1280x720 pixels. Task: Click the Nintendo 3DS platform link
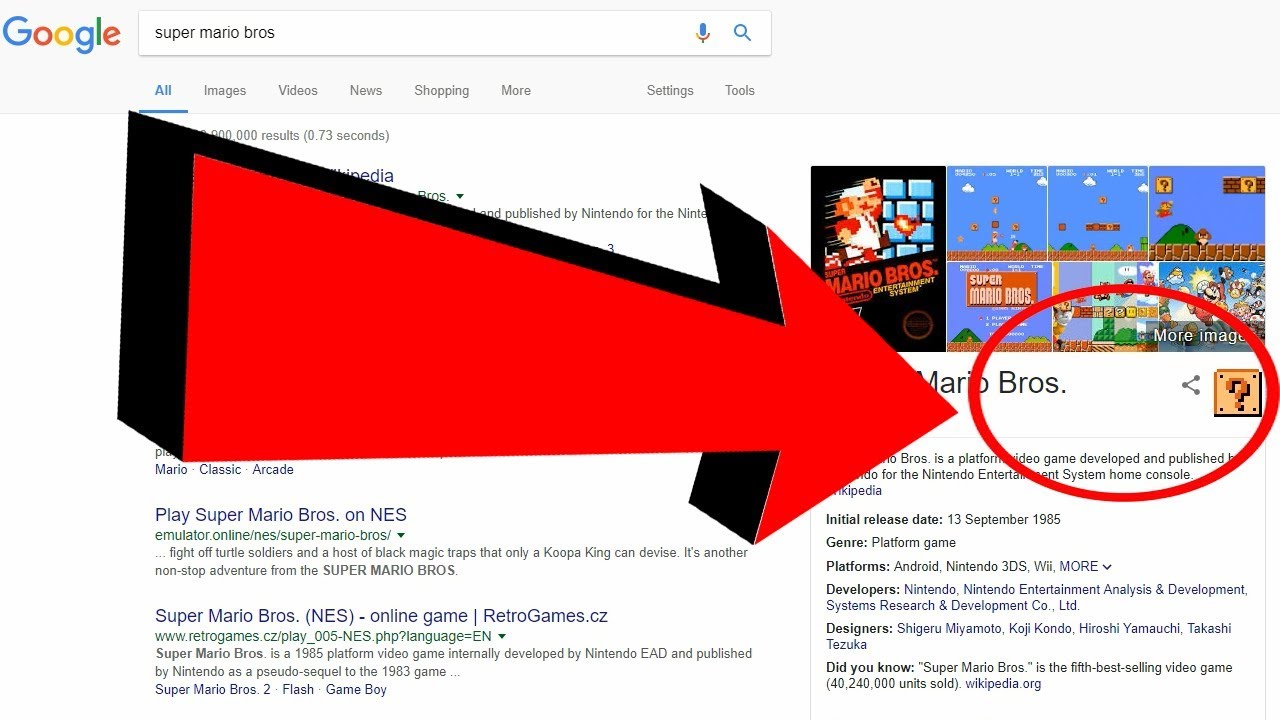point(986,566)
